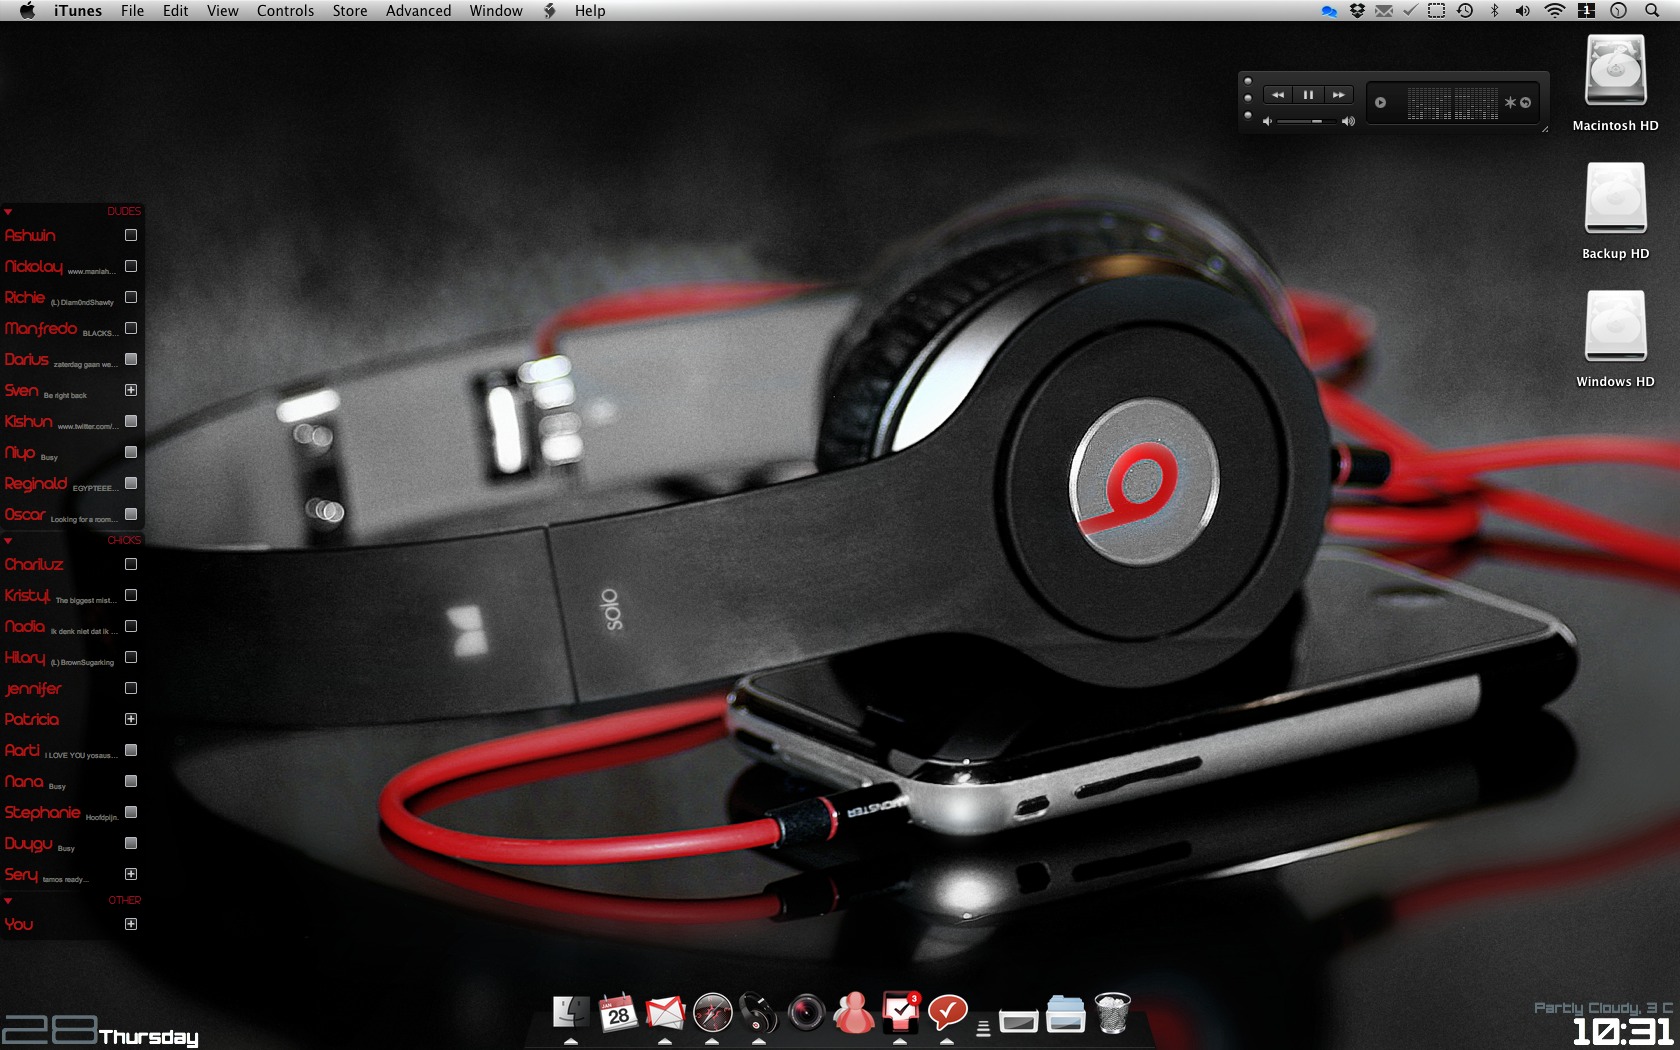Open the iTunes application menu
This screenshot has width=1680, height=1050.
click(78, 11)
